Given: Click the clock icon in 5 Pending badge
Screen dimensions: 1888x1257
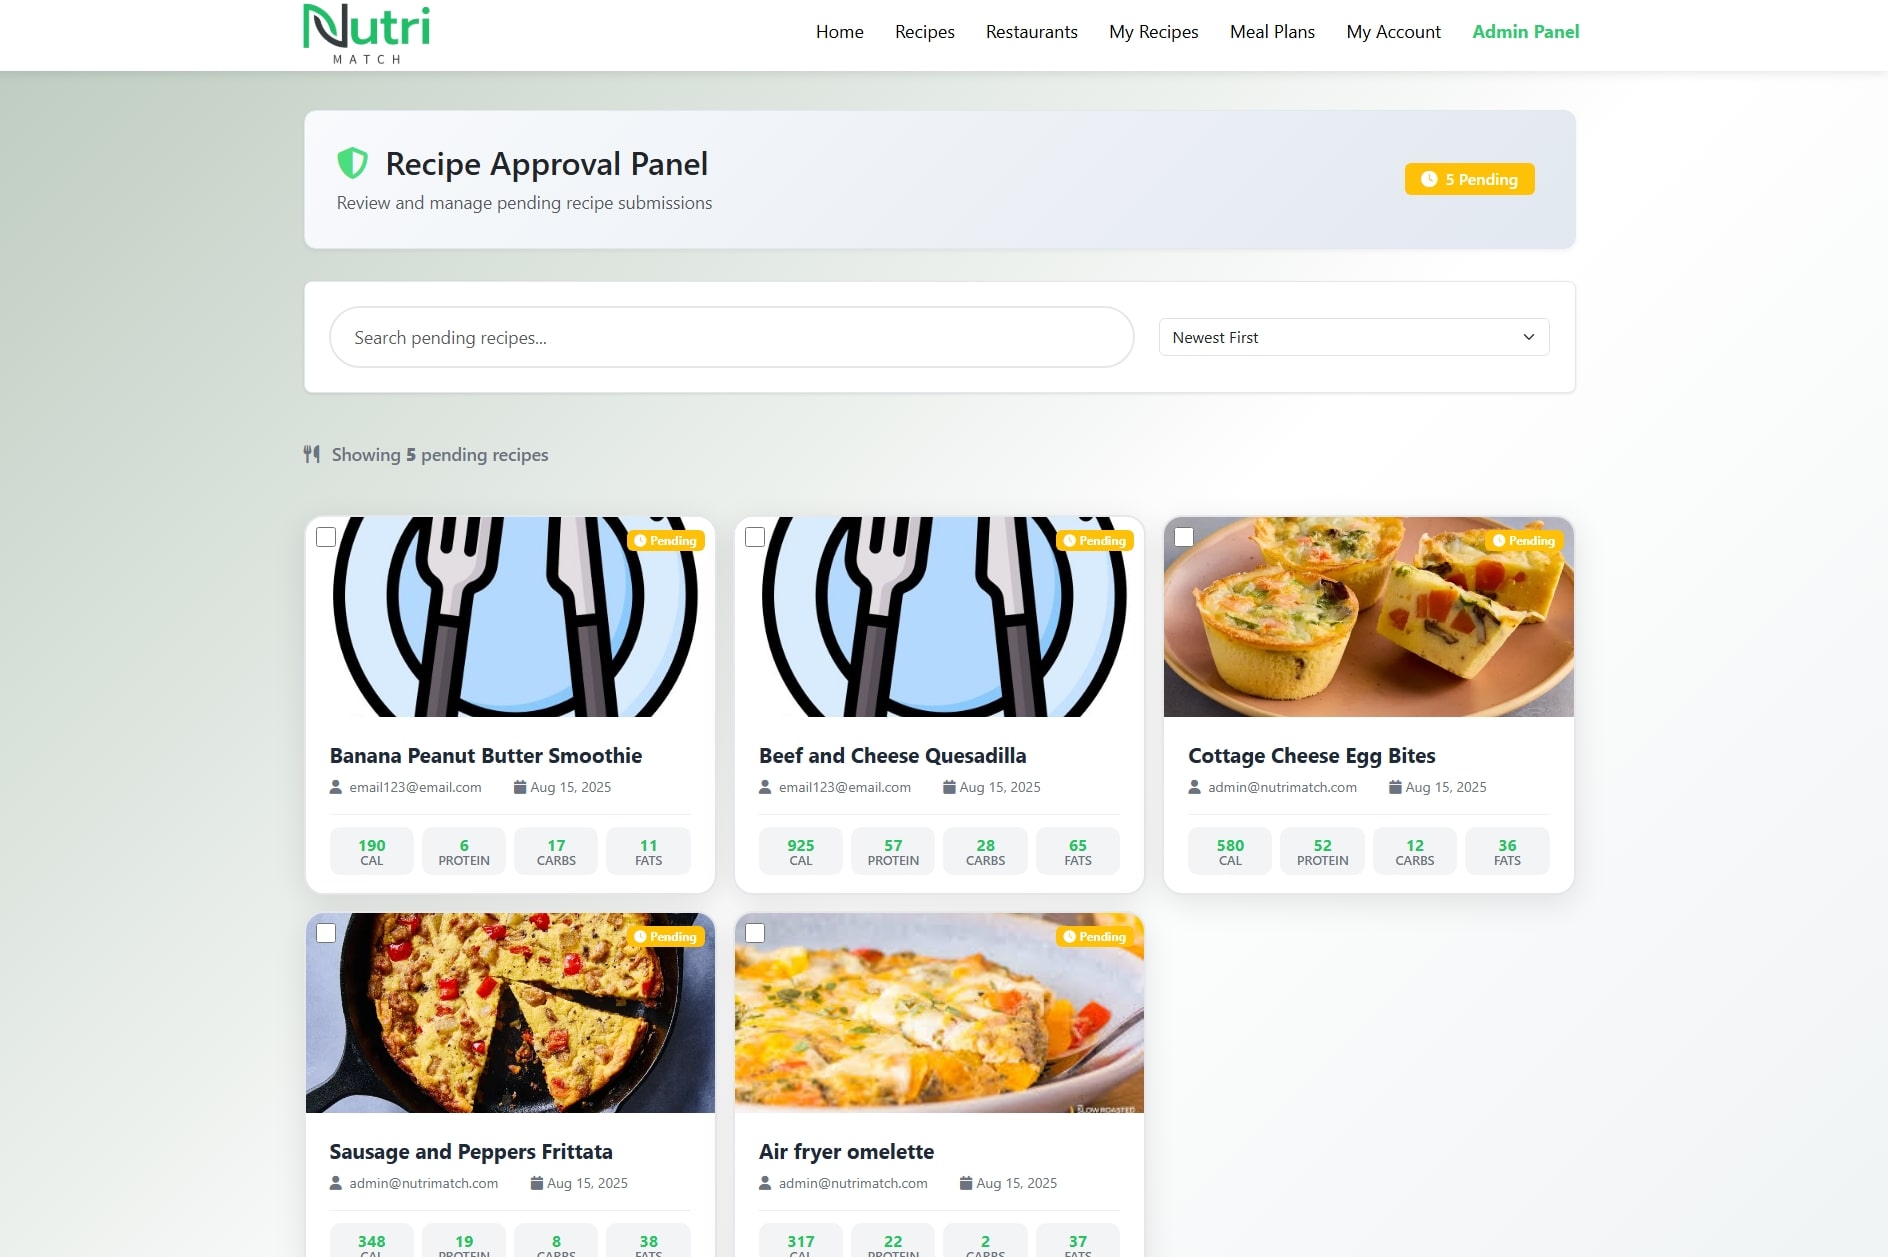Looking at the screenshot, I should pos(1429,179).
